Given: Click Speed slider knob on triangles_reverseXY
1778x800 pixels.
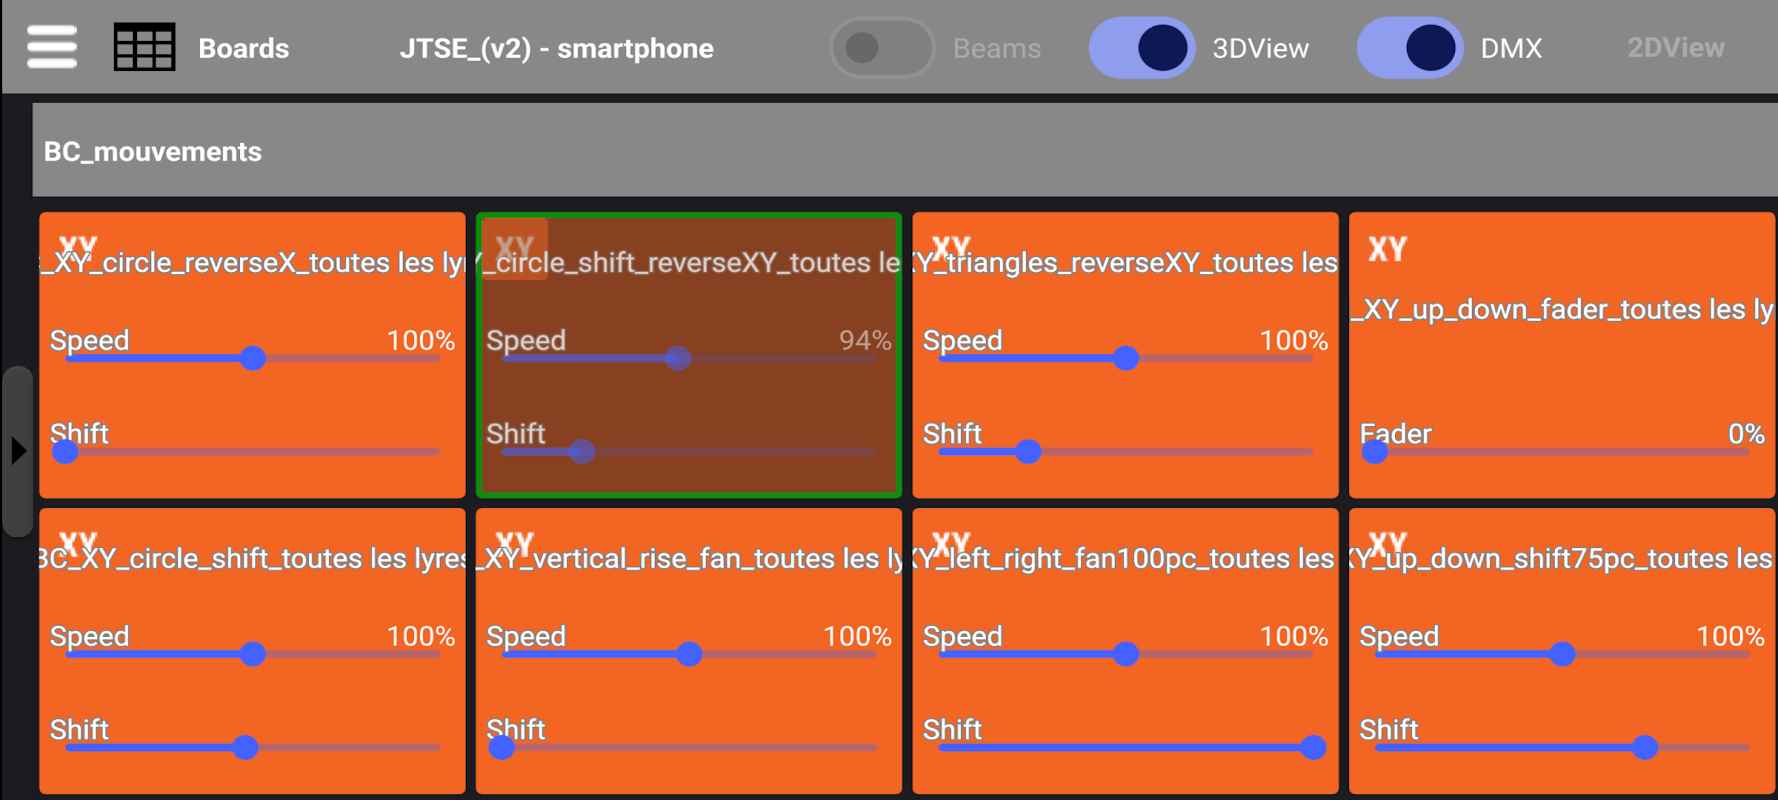Looking at the screenshot, I should coord(1126,358).
